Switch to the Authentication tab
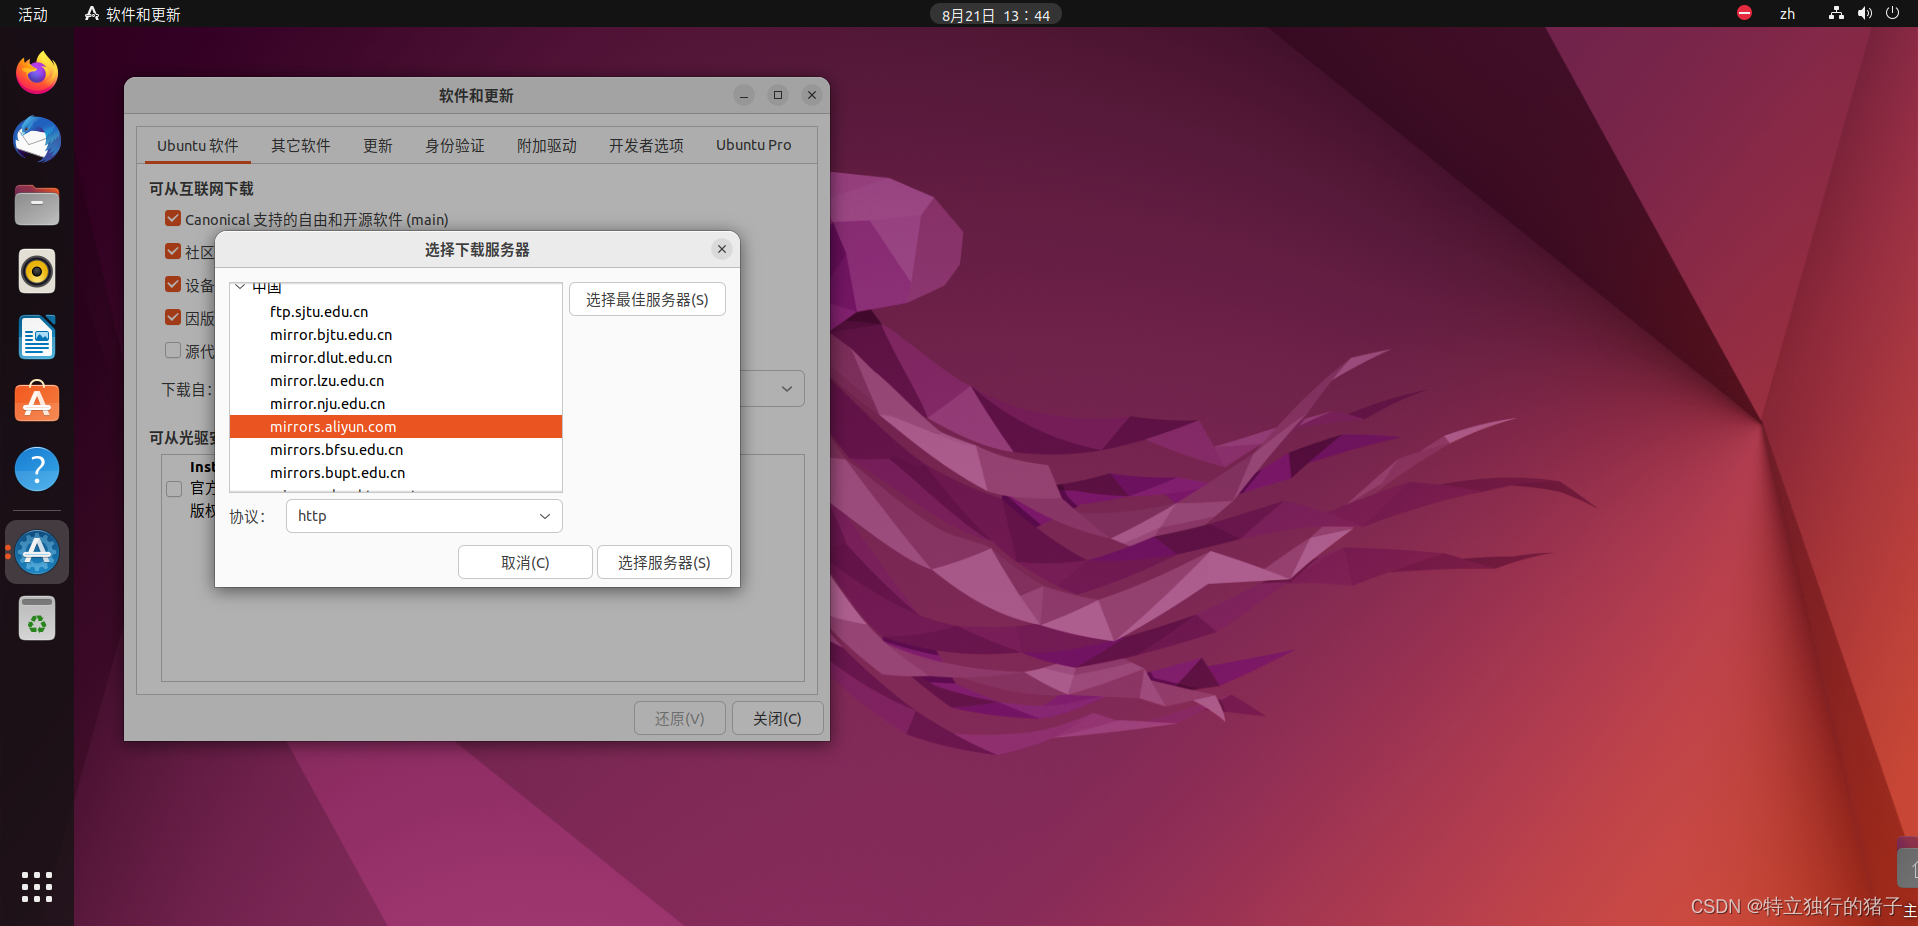The width and height of the screenshot is (1918, 926). coord(455,146)
